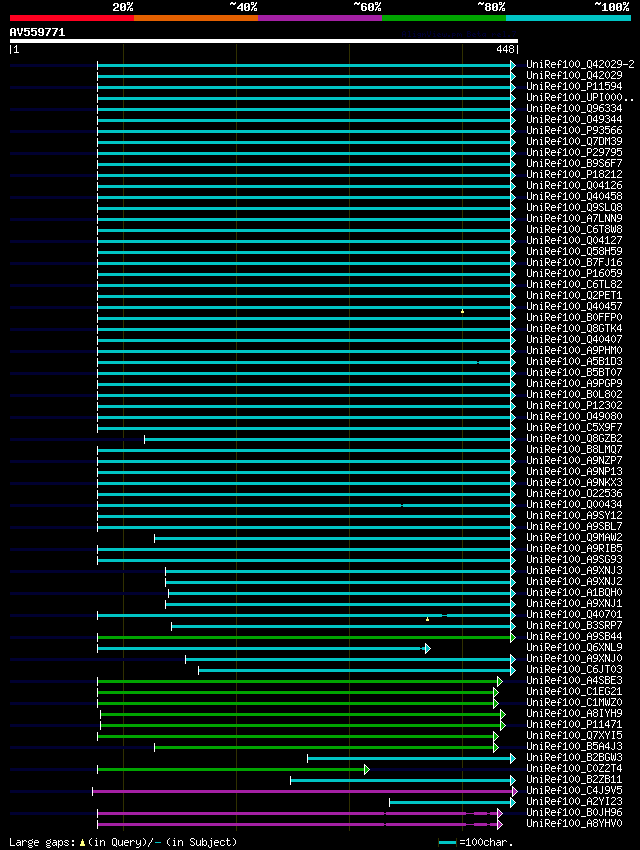Click the UniRef100_P93566 label
Viewport: 640px width, 850px height.
[x=574, y=131]
